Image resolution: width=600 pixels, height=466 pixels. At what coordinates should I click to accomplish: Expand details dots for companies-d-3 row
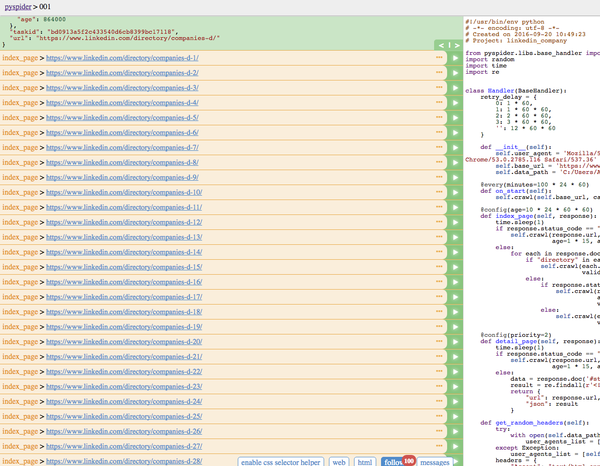[x=439, y=87]
